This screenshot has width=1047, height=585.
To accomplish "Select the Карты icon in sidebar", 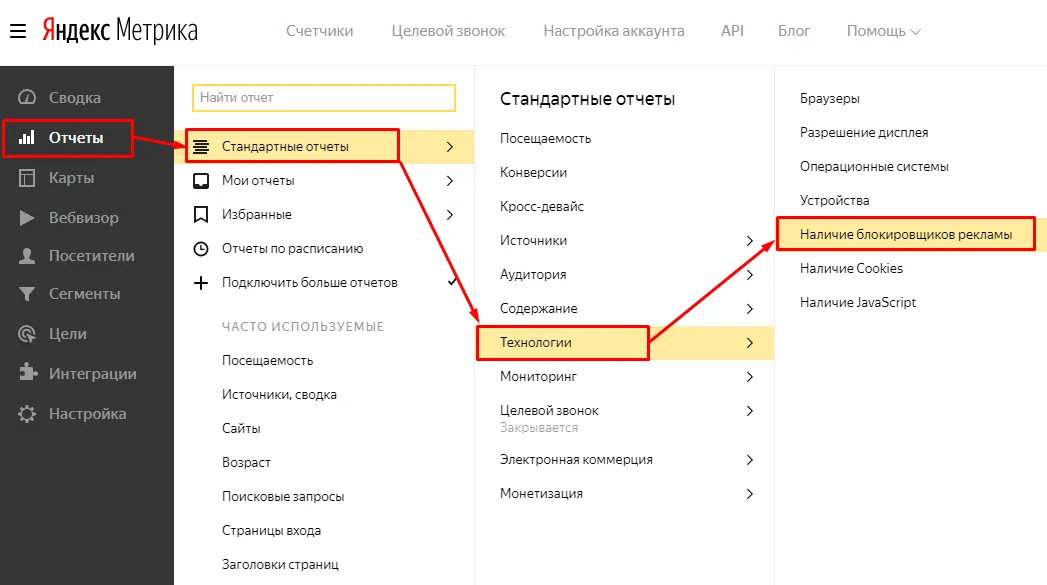I will coord(27,178).
